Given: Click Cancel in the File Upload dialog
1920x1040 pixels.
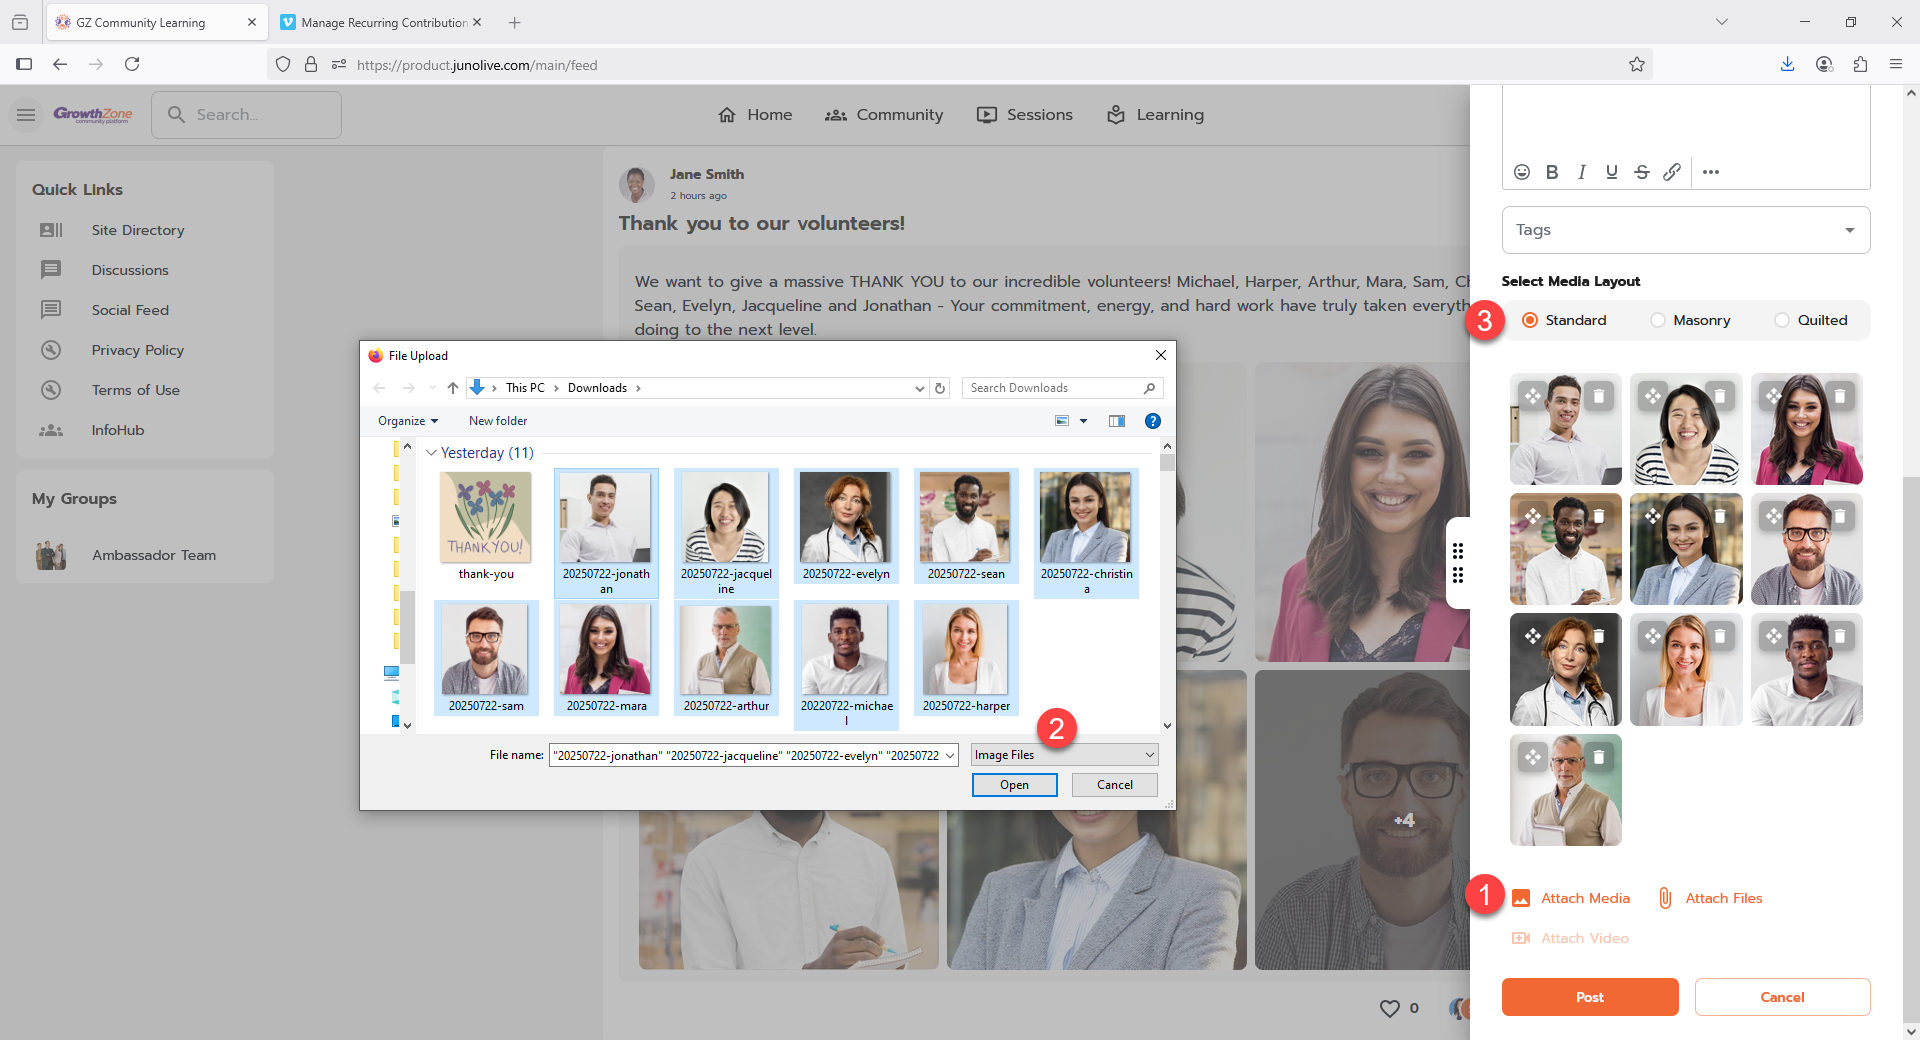Looking at the screenshot, I should pyautogui.click(x=1115, y=785).
